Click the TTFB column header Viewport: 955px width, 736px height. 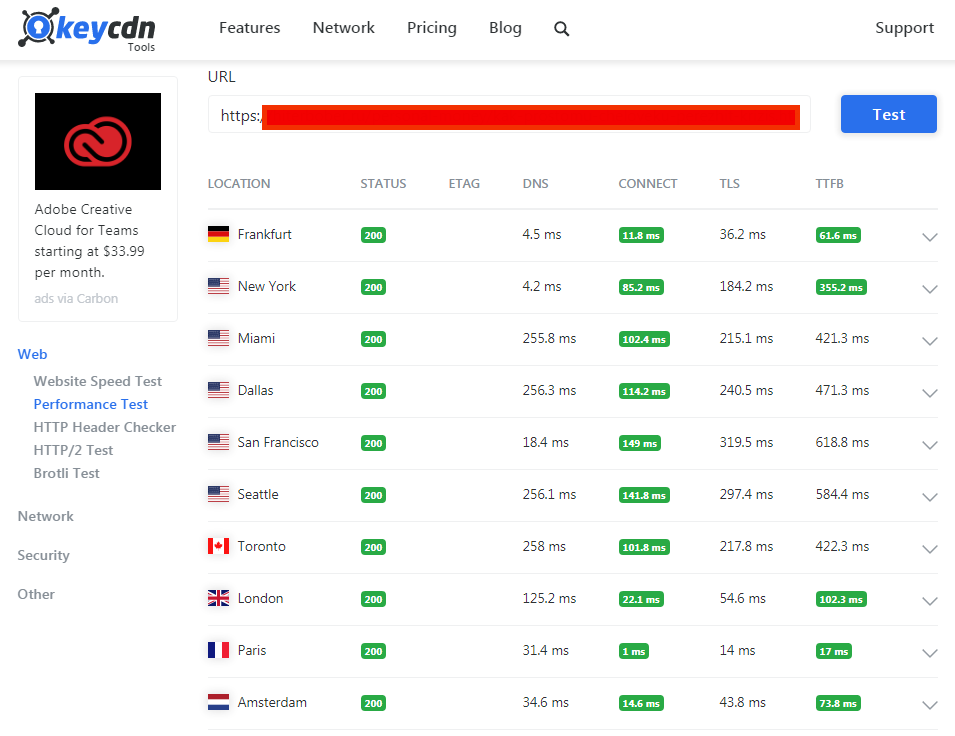coord(830,184)
